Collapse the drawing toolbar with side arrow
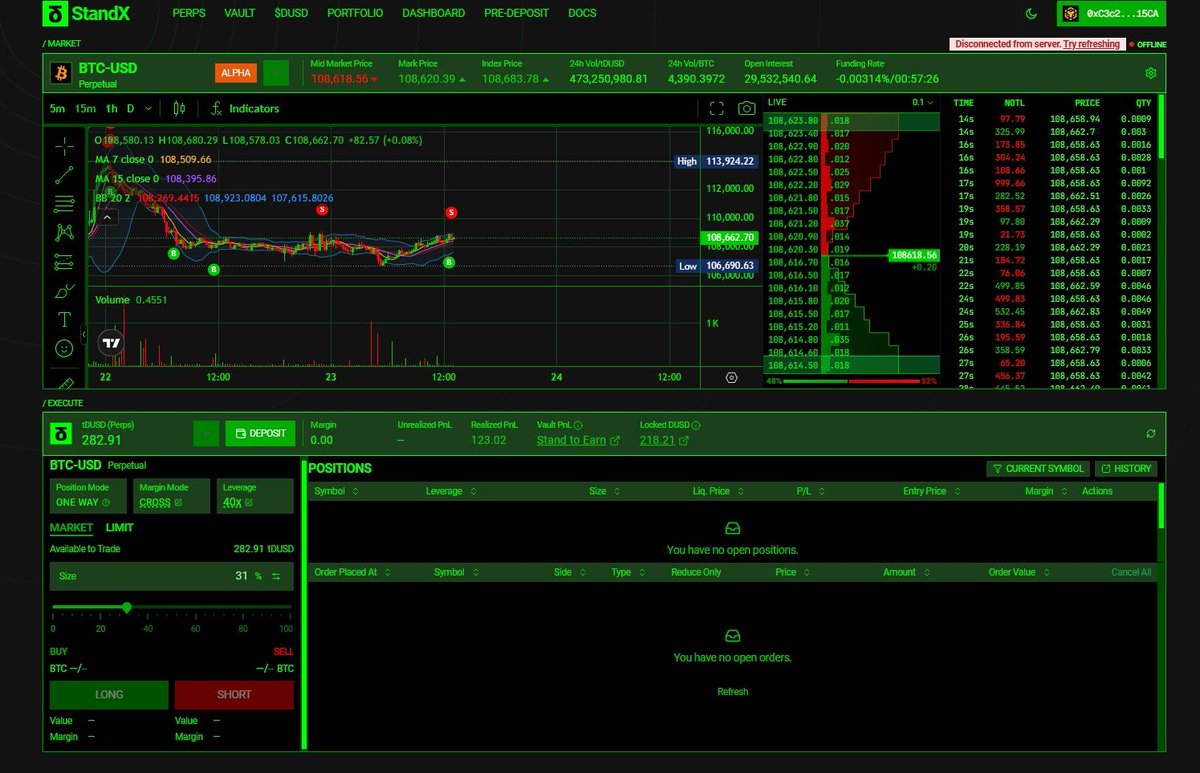This screenshot has width=1200, height=773. [x=84, y=333]
